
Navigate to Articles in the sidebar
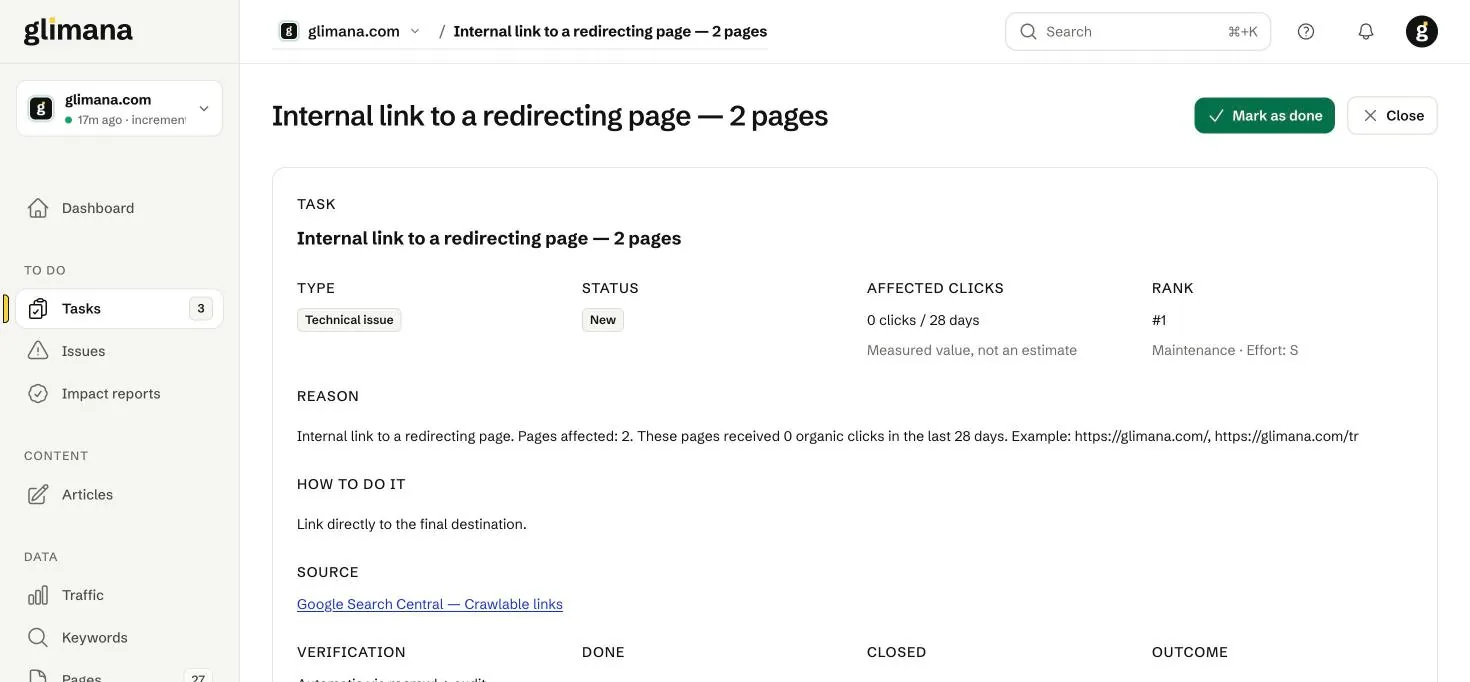pyautogui.click(x=119, y=495)
